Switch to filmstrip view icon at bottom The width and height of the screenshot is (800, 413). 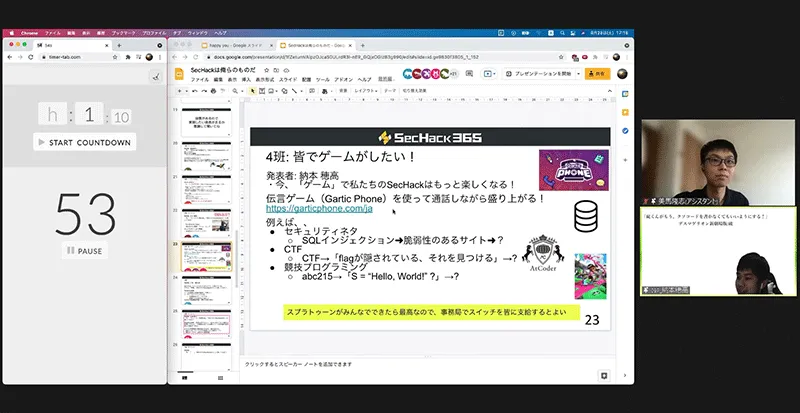[x=185, y=378]
